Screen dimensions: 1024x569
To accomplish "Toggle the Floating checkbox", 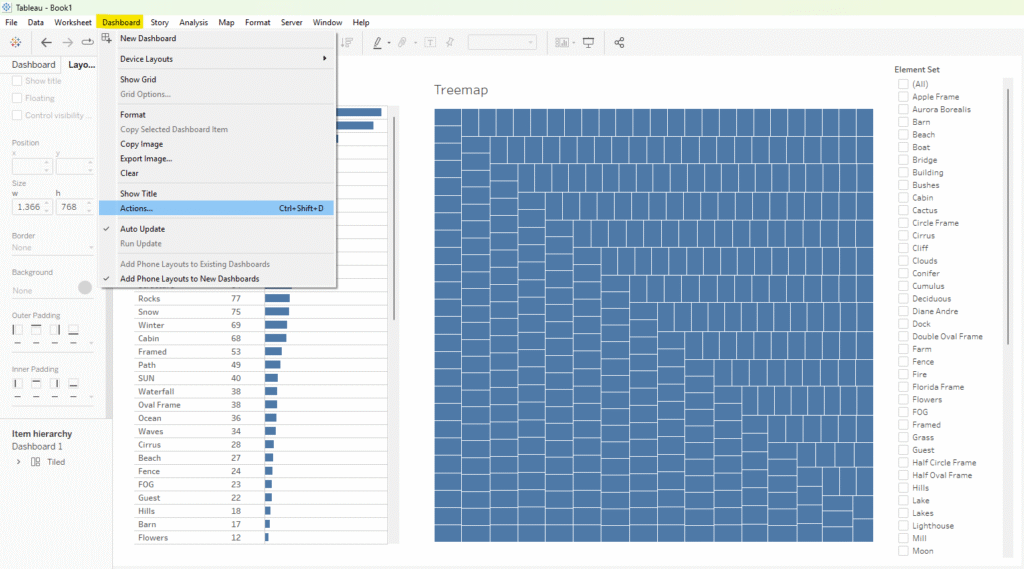I will [x=17, y=98].
